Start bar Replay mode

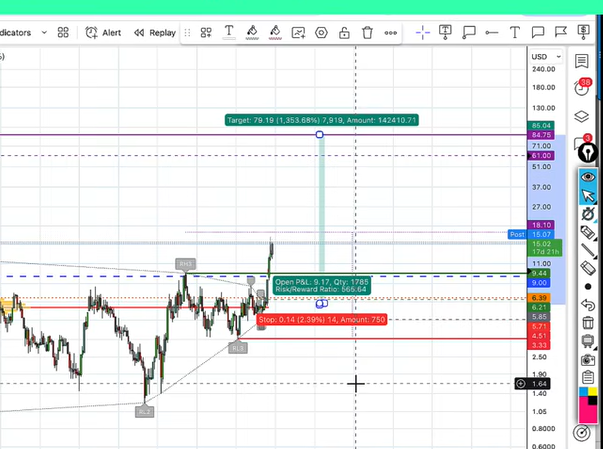(155, 33)
